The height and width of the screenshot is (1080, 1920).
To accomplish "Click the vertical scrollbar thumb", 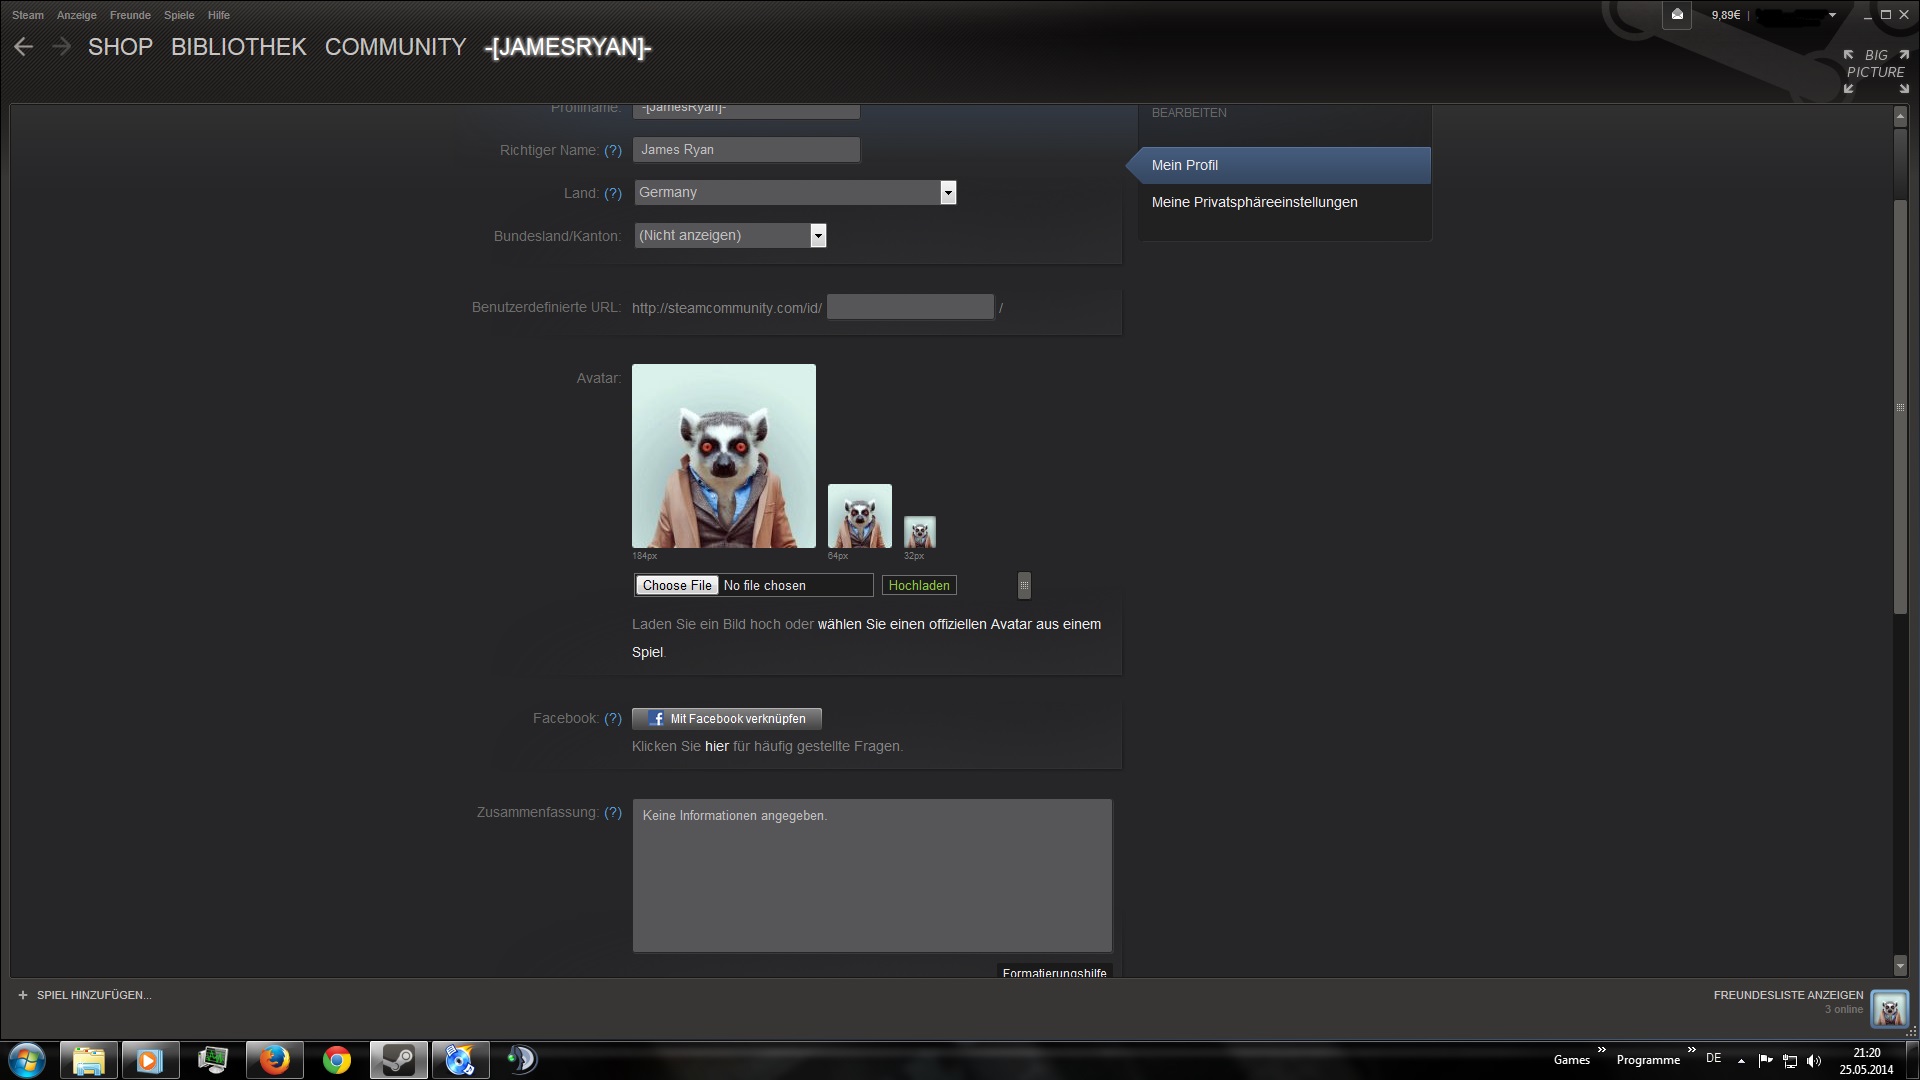I will tap(1900, 407).
